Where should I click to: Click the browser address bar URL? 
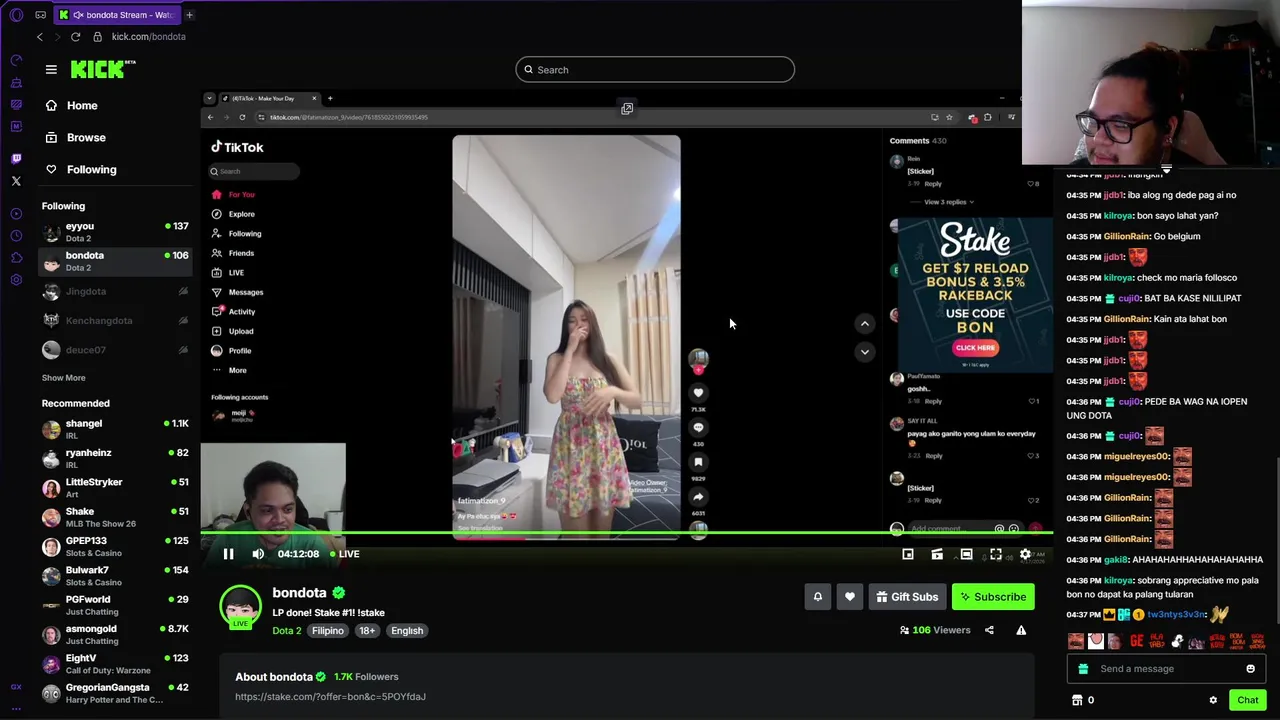(148, 37)
